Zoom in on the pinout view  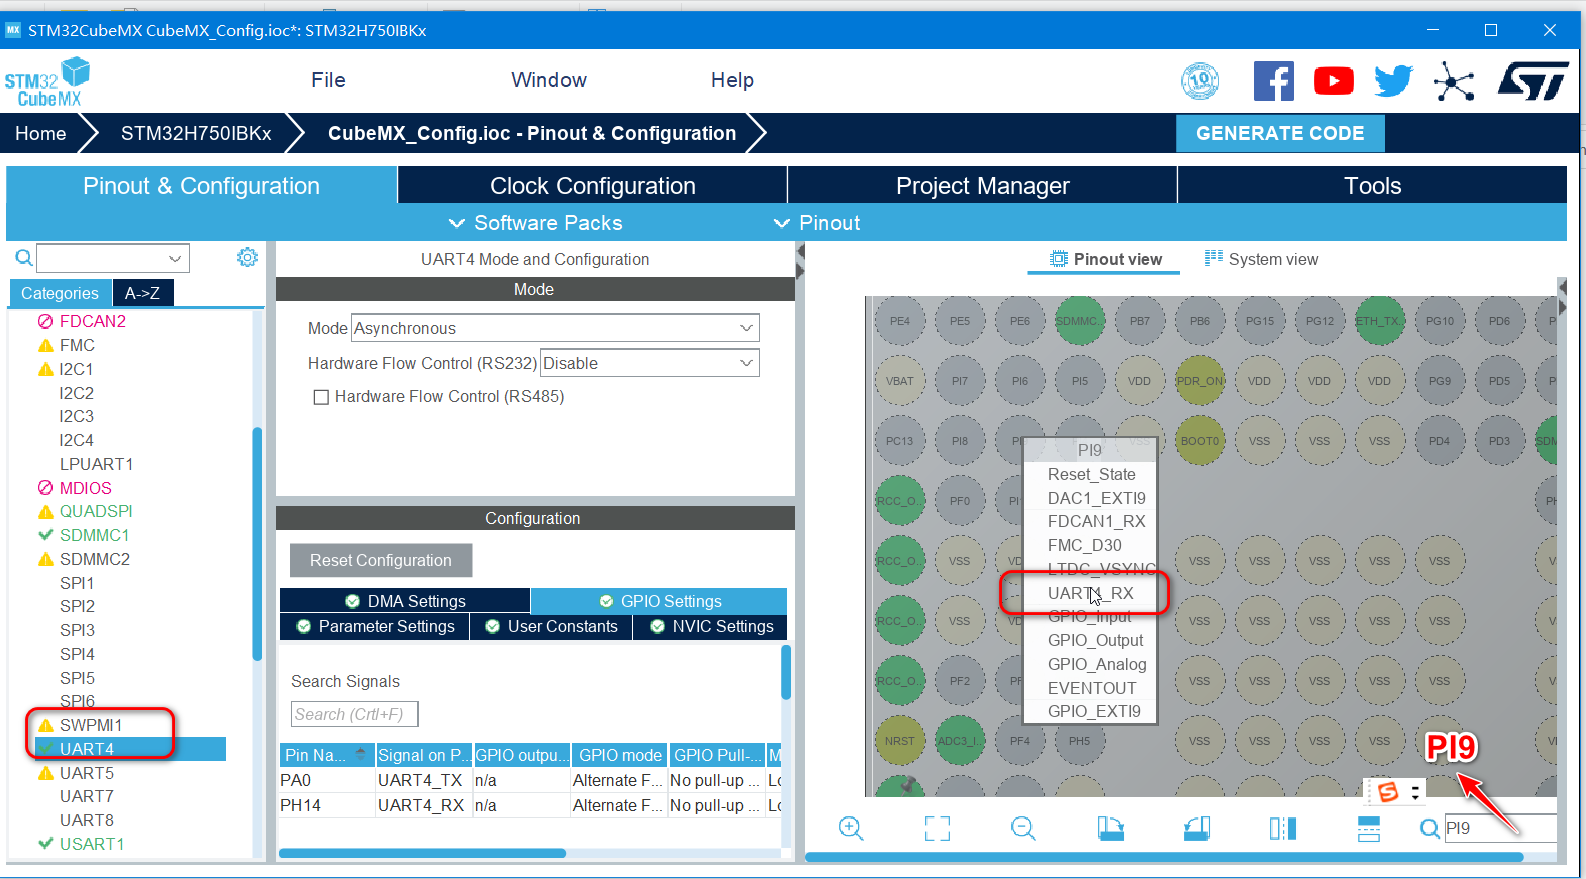point(851,828)
